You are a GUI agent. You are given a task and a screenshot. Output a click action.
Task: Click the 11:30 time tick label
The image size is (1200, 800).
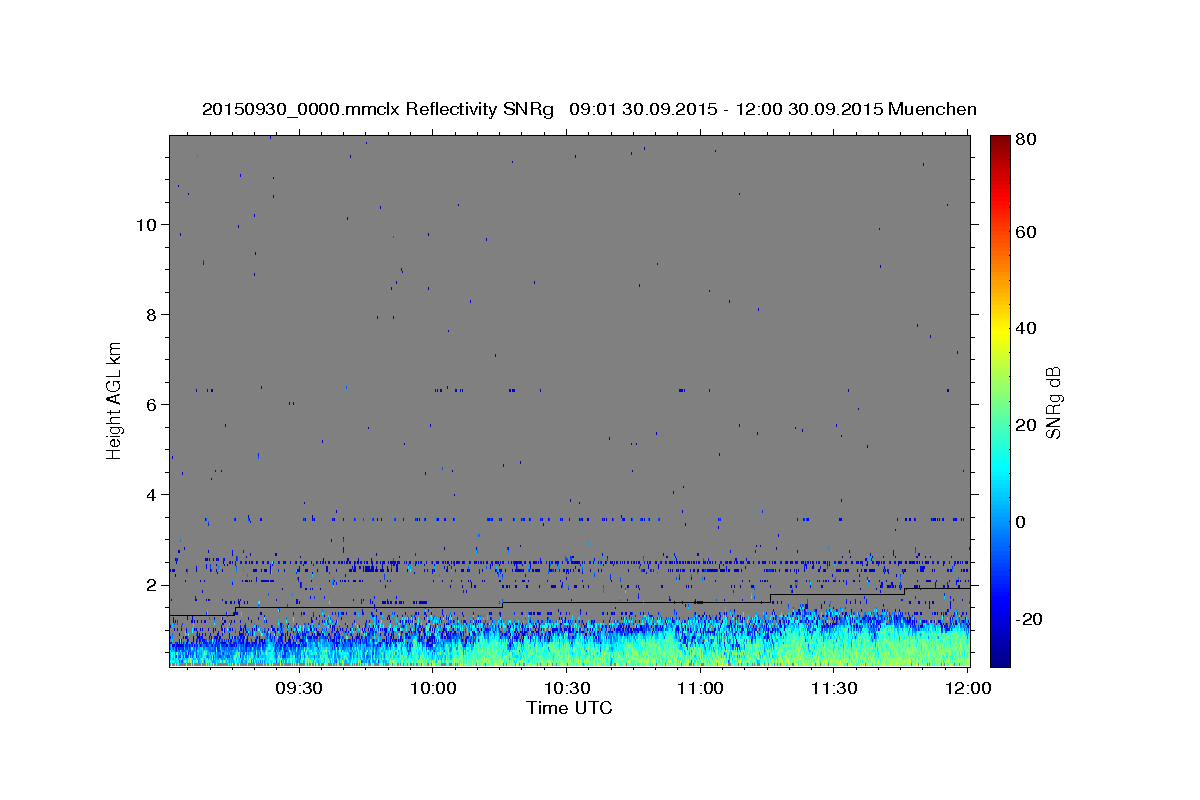[x=835, y=688]
